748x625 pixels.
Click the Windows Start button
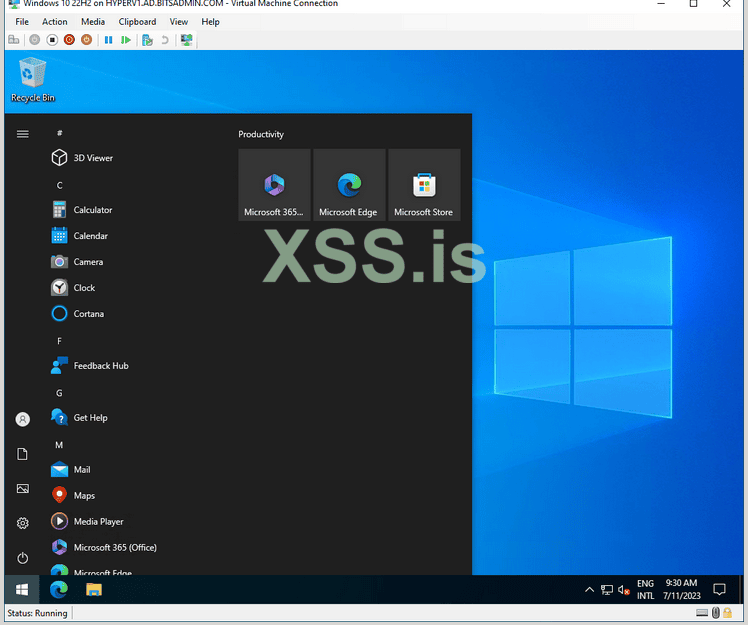coord(22,590)
